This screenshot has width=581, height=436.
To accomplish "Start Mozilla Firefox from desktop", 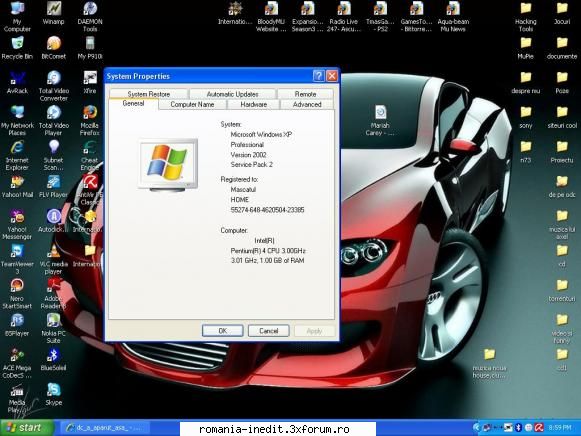I will (x=90, y=121).
